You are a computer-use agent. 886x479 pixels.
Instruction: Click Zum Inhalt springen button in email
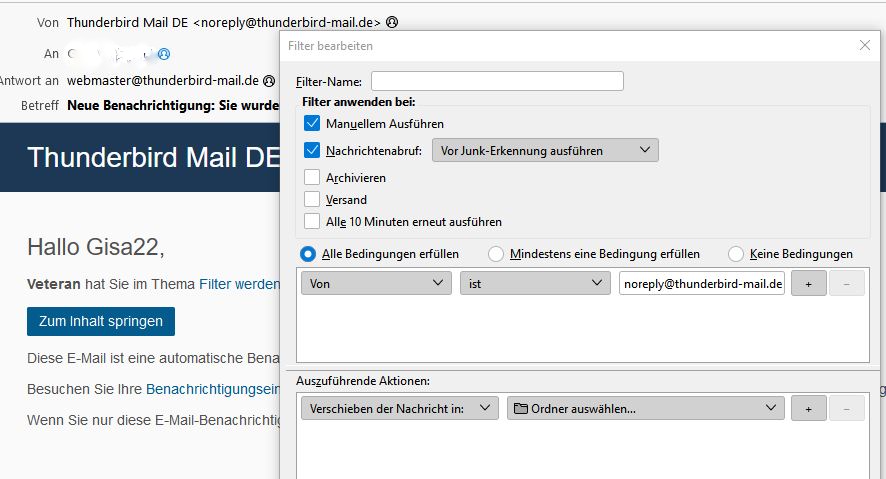tap(101, 321)
